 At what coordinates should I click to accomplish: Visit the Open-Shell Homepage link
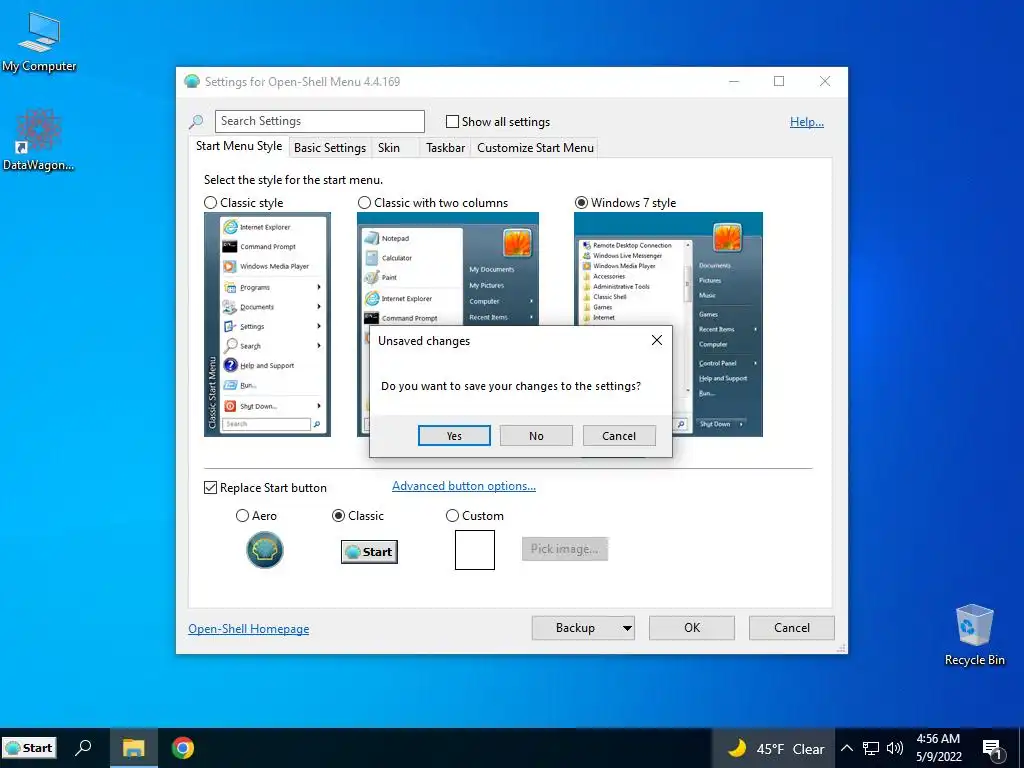(249, 629)
